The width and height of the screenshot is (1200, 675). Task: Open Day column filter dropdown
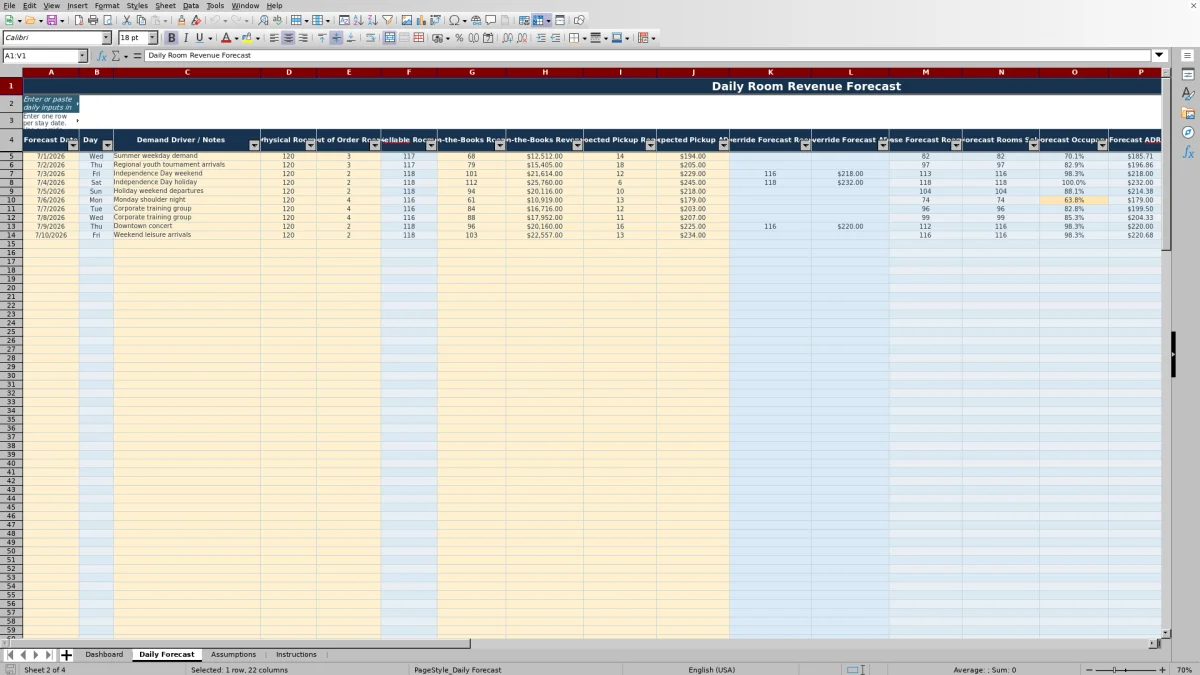tap(107, 146)
